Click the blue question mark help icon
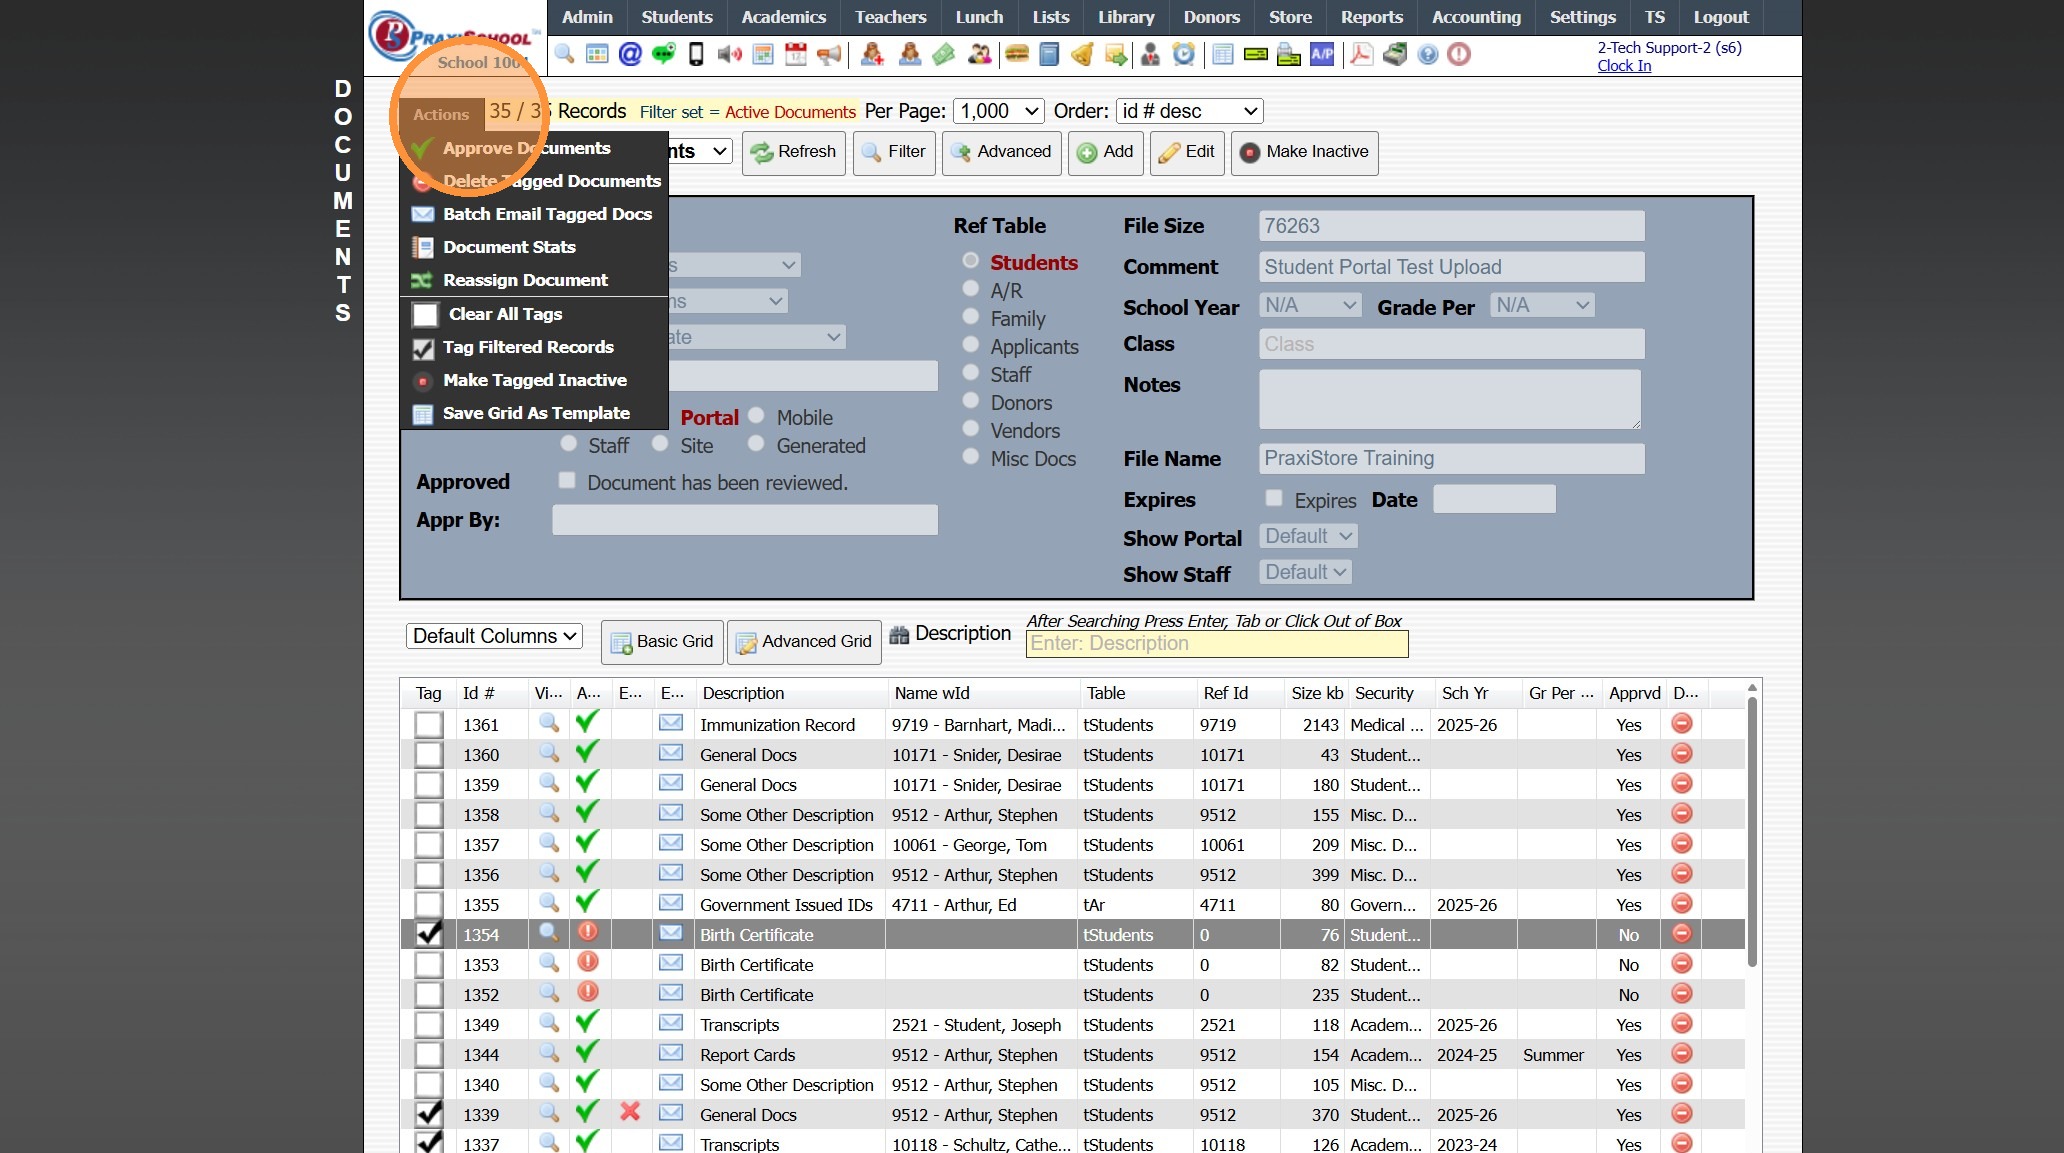The height and width of the screenshot is (1153, 2064). point(1428,54)
